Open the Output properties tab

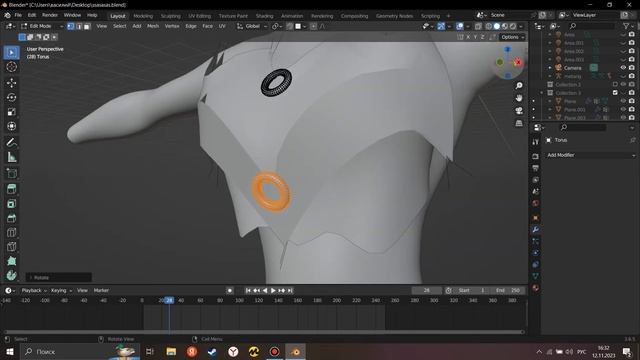tap(536, 168)
